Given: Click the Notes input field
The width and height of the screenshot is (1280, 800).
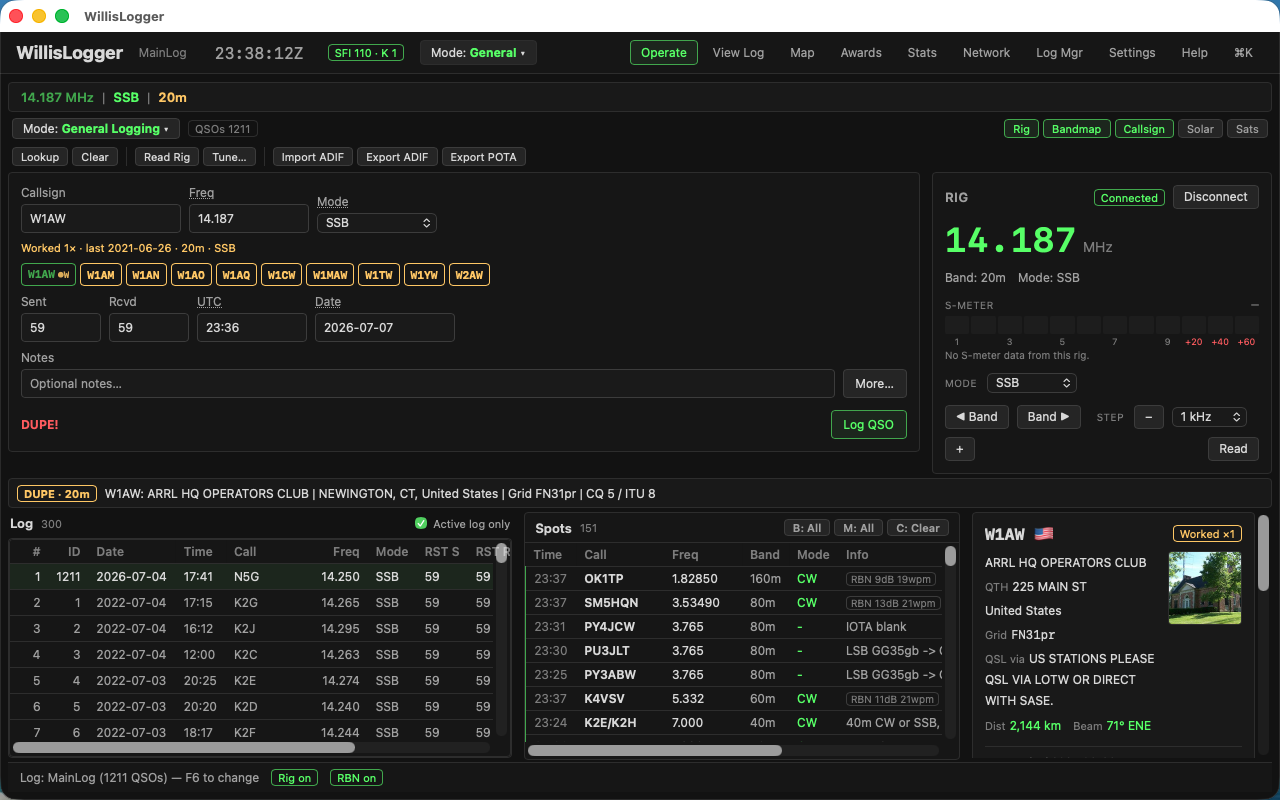Looking at the screenshot, I should point(428,384).
